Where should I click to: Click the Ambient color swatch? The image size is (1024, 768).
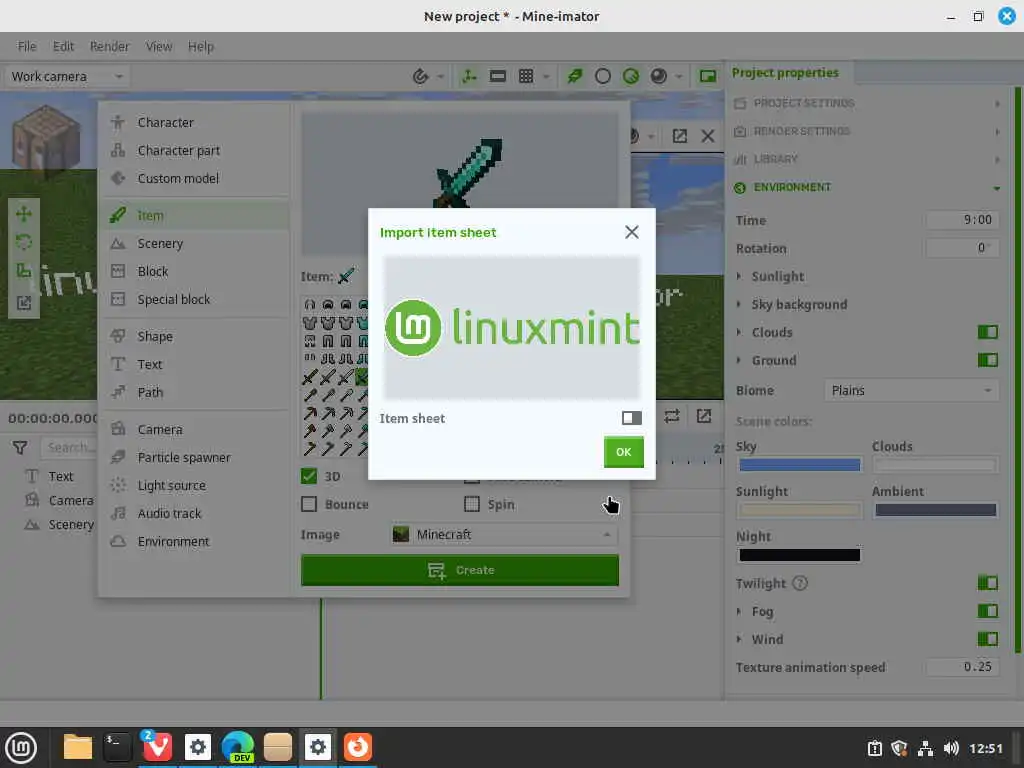[x=935, y=510]
